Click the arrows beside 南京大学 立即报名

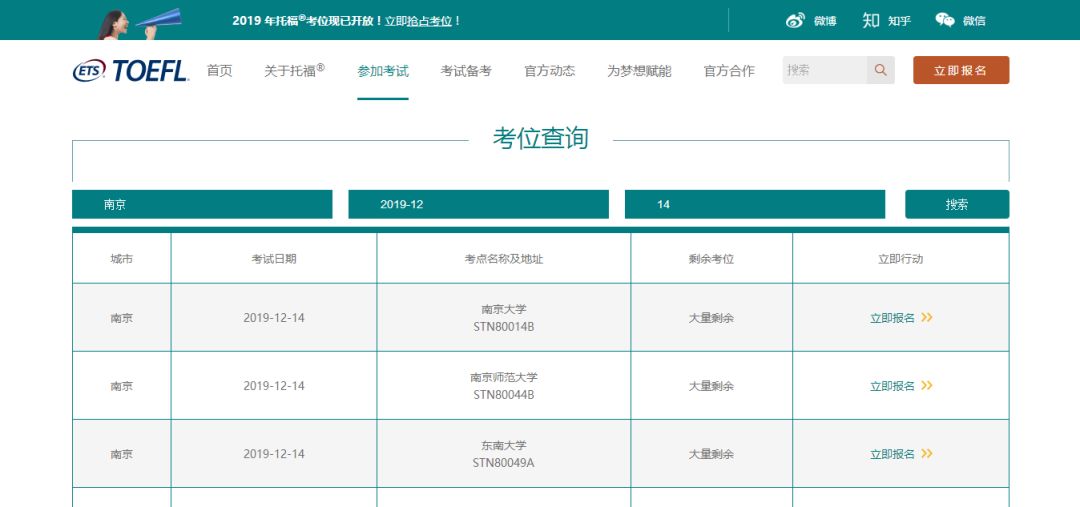926,318
